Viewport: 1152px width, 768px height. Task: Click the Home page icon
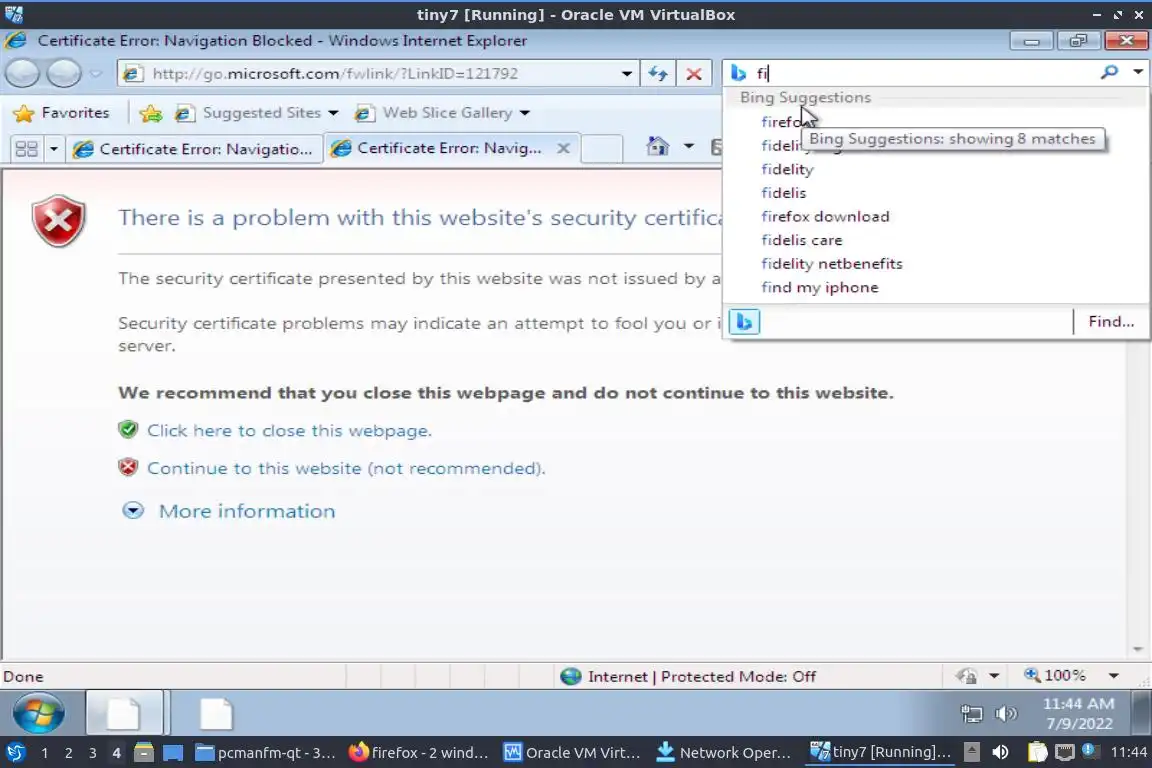(x=658, y=146)
